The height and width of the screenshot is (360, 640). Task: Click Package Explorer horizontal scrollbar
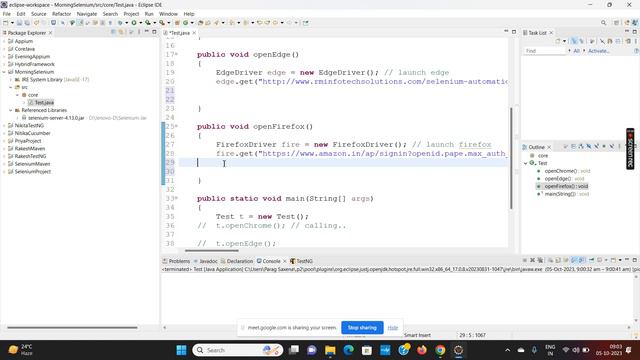[72, 327]
